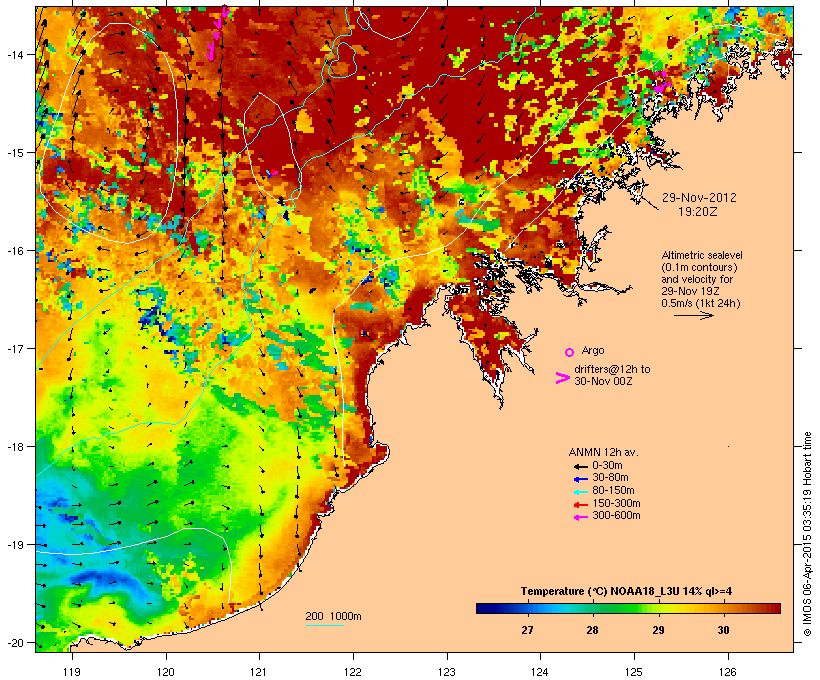Click the colorbar tick label 28
The height and width of the screenshot is (680, 820).
point(593,630)
